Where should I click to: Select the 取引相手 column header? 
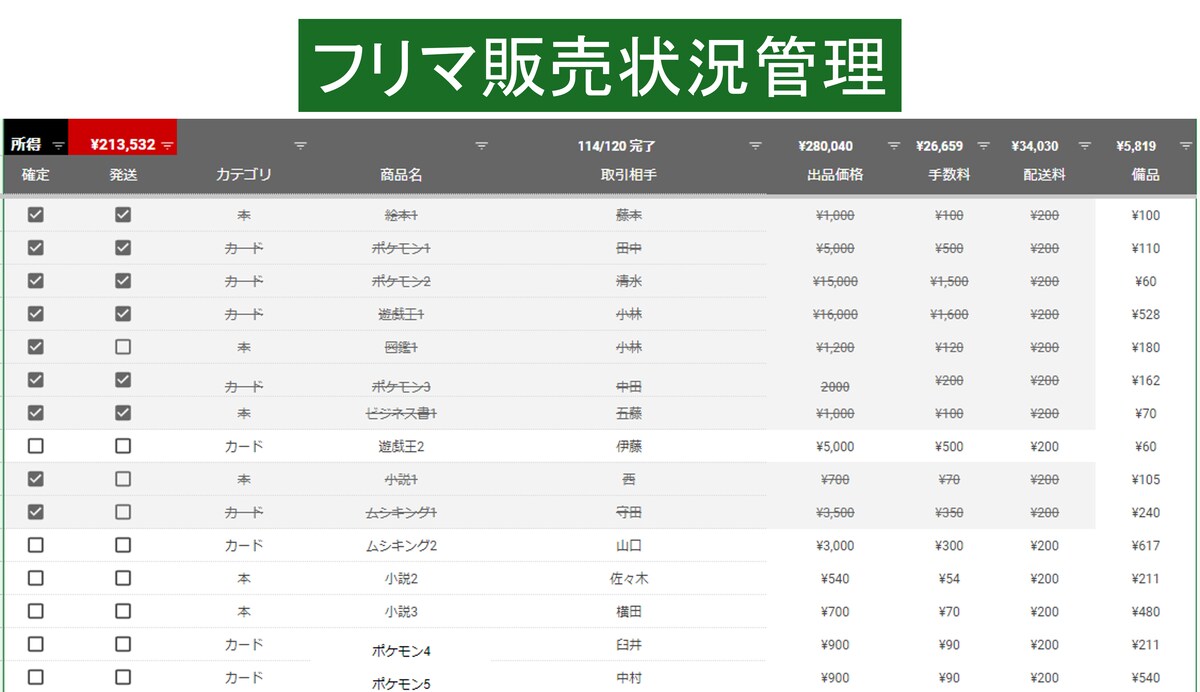628,175
